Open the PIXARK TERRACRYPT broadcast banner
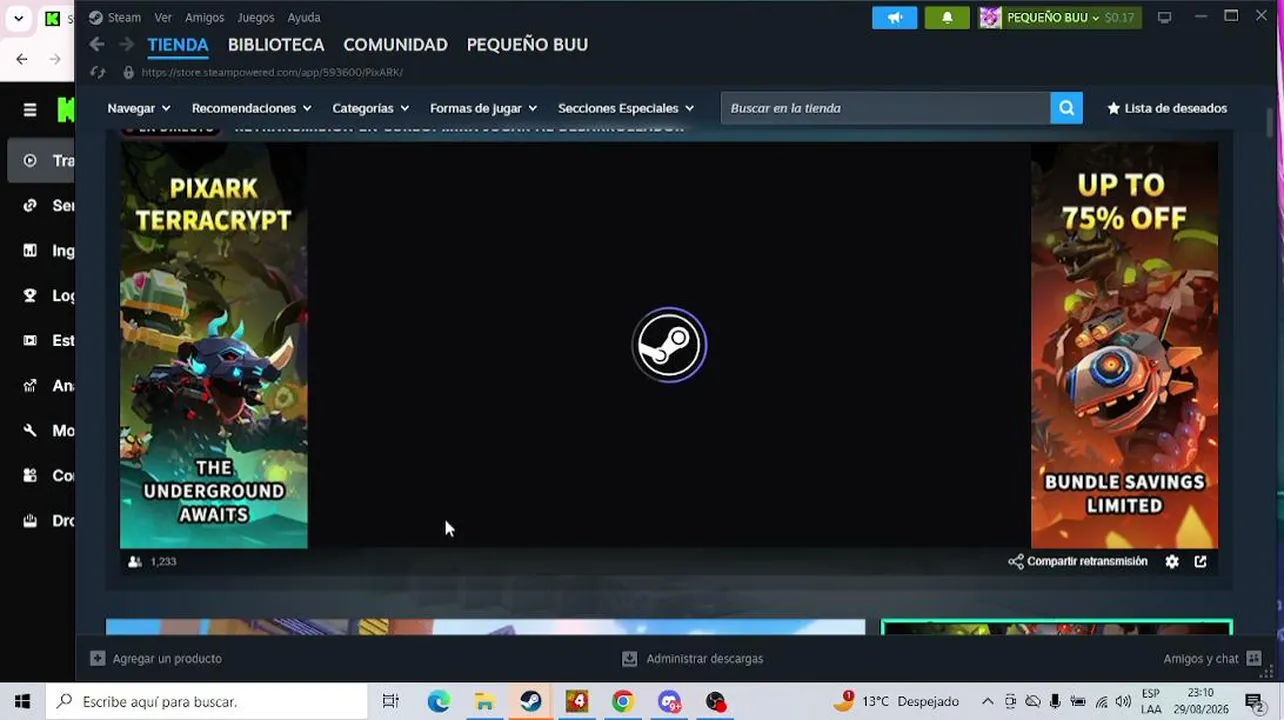Viewport: 1284px width, 720px height. coord(214,345)
